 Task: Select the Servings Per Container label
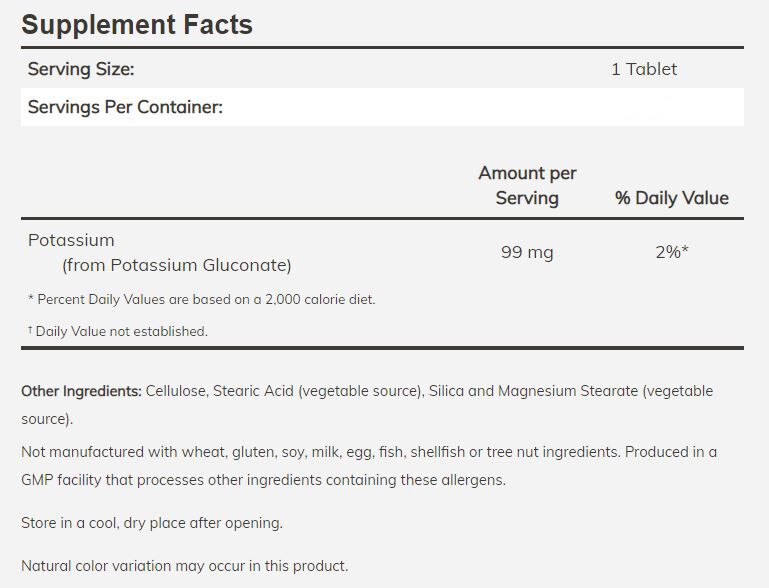click(x=125, y=107)
